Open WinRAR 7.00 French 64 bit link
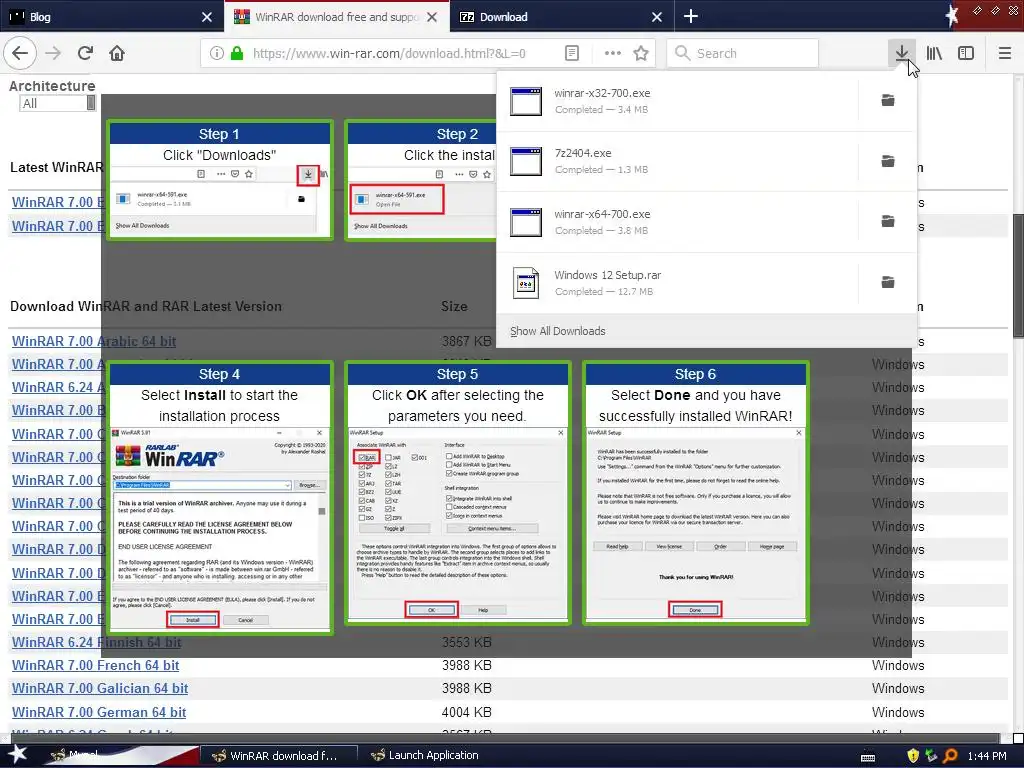The width and height of the screenshot is (1024, 768). click(x=95, y=665)
